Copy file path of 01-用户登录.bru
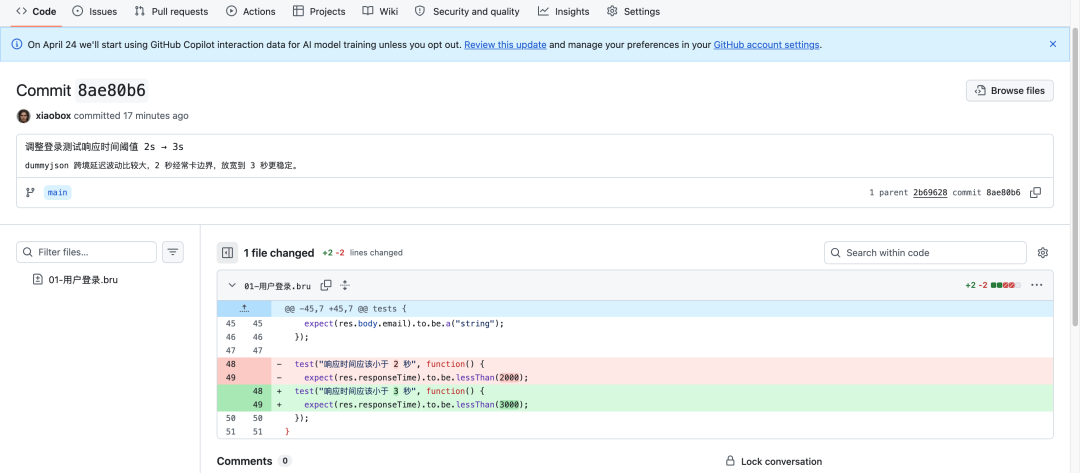Viewport: 1080px width, 473px height. 326,285
